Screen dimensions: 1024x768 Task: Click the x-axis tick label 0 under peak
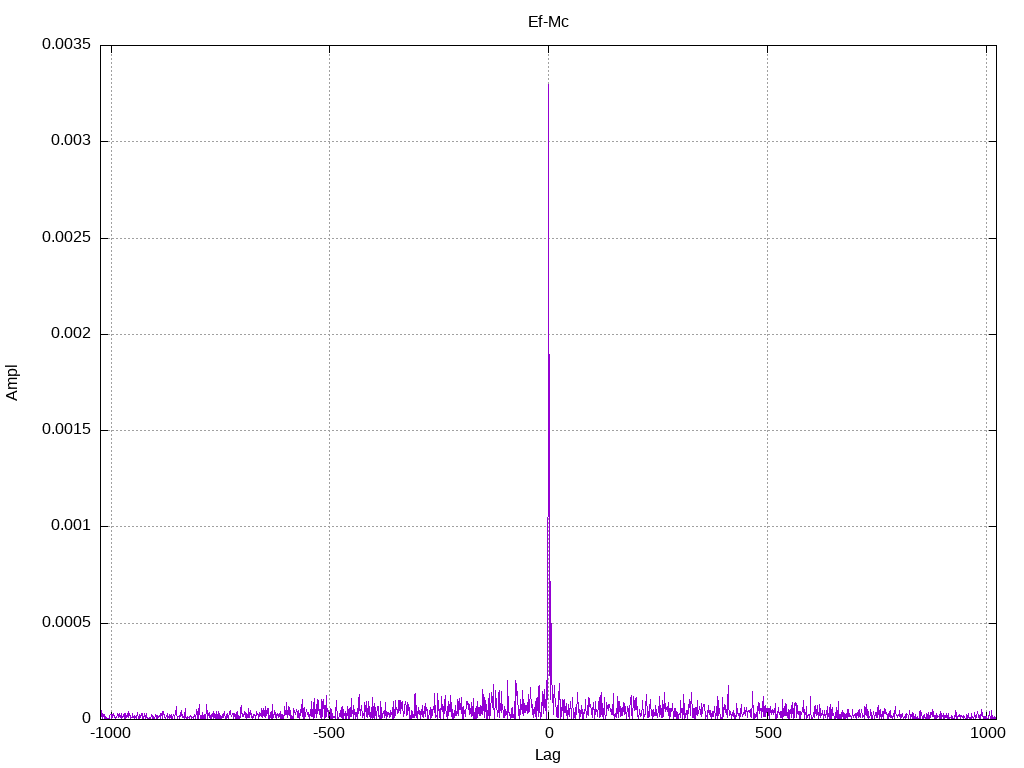[x=549, y=733]
